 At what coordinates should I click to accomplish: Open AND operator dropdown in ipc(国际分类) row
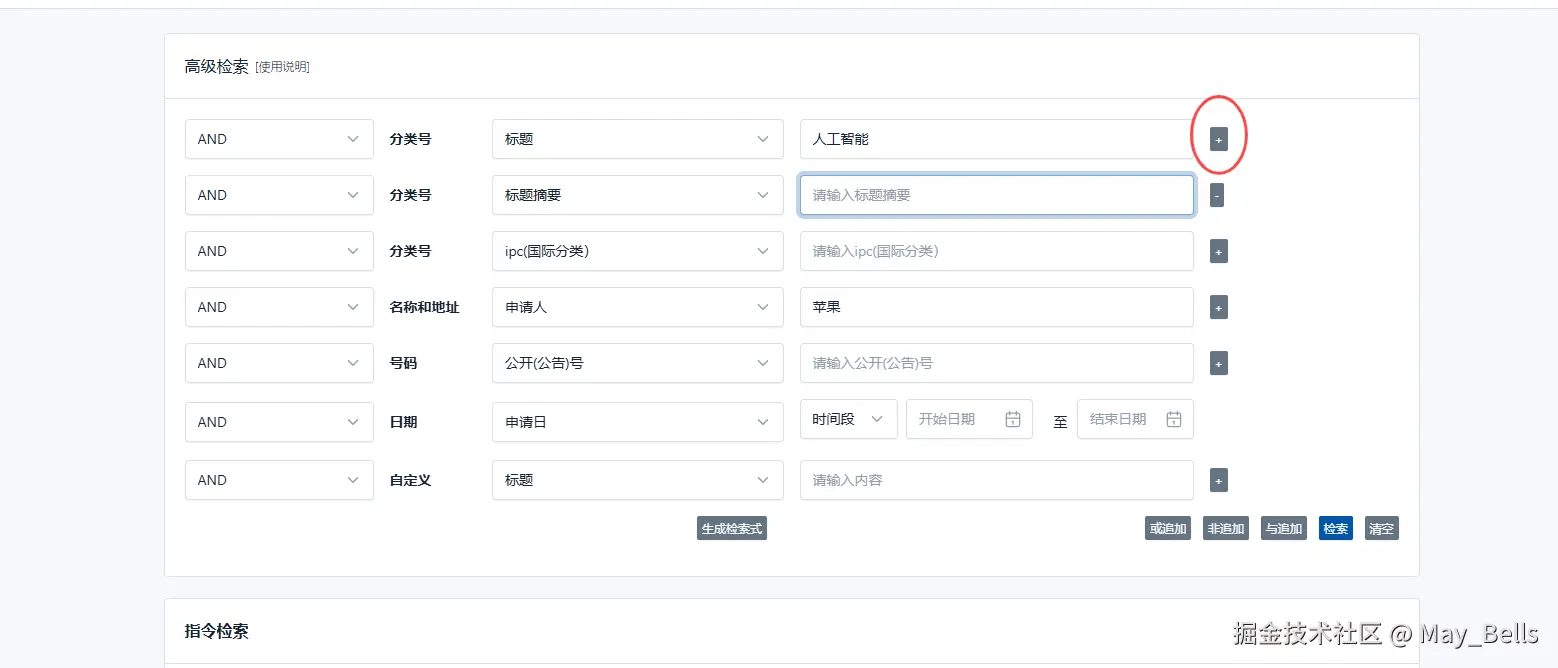click(279, 251)
